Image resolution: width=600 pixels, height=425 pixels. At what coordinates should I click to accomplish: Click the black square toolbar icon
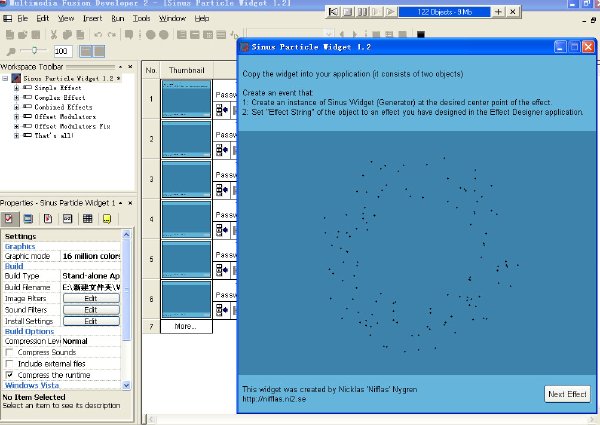click(x=421, y=35)
